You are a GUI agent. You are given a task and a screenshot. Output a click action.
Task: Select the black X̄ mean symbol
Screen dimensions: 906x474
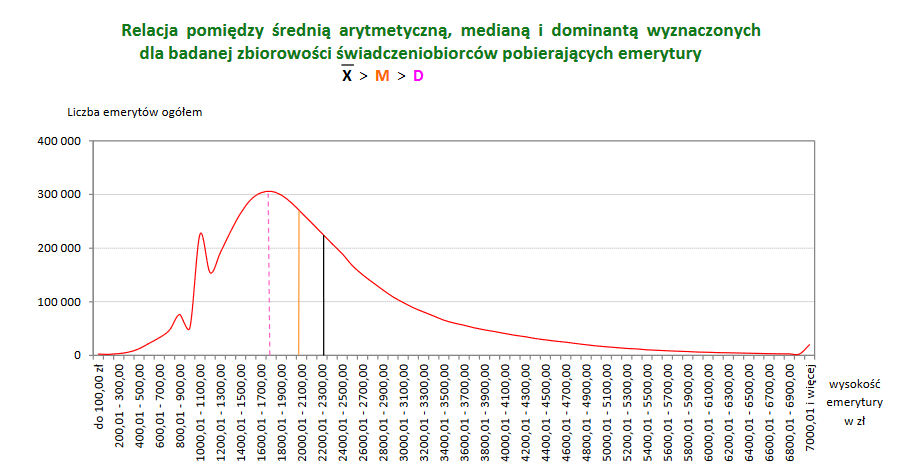347,76
